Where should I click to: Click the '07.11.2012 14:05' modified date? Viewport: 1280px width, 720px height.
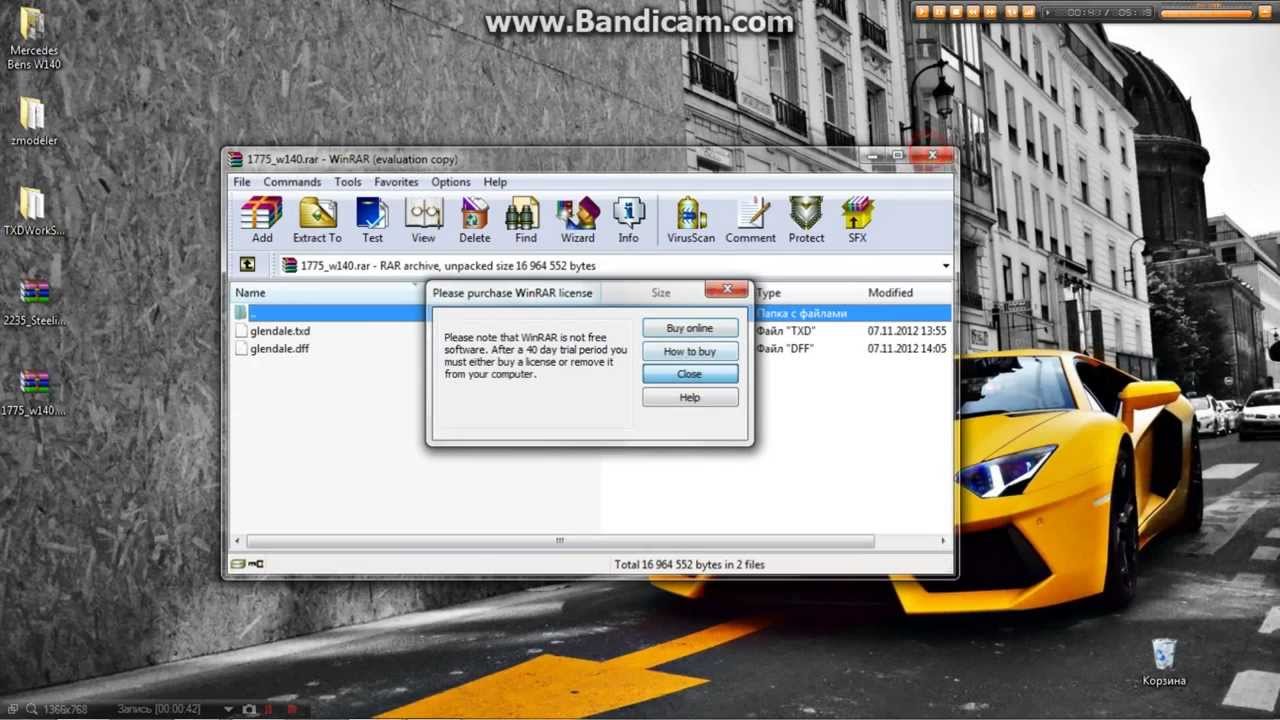coord(907,349)
